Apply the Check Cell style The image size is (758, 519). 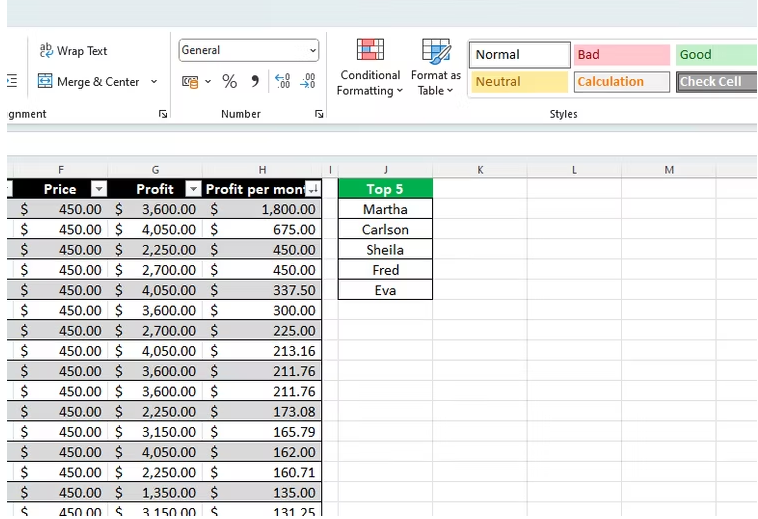pos(716,82)
